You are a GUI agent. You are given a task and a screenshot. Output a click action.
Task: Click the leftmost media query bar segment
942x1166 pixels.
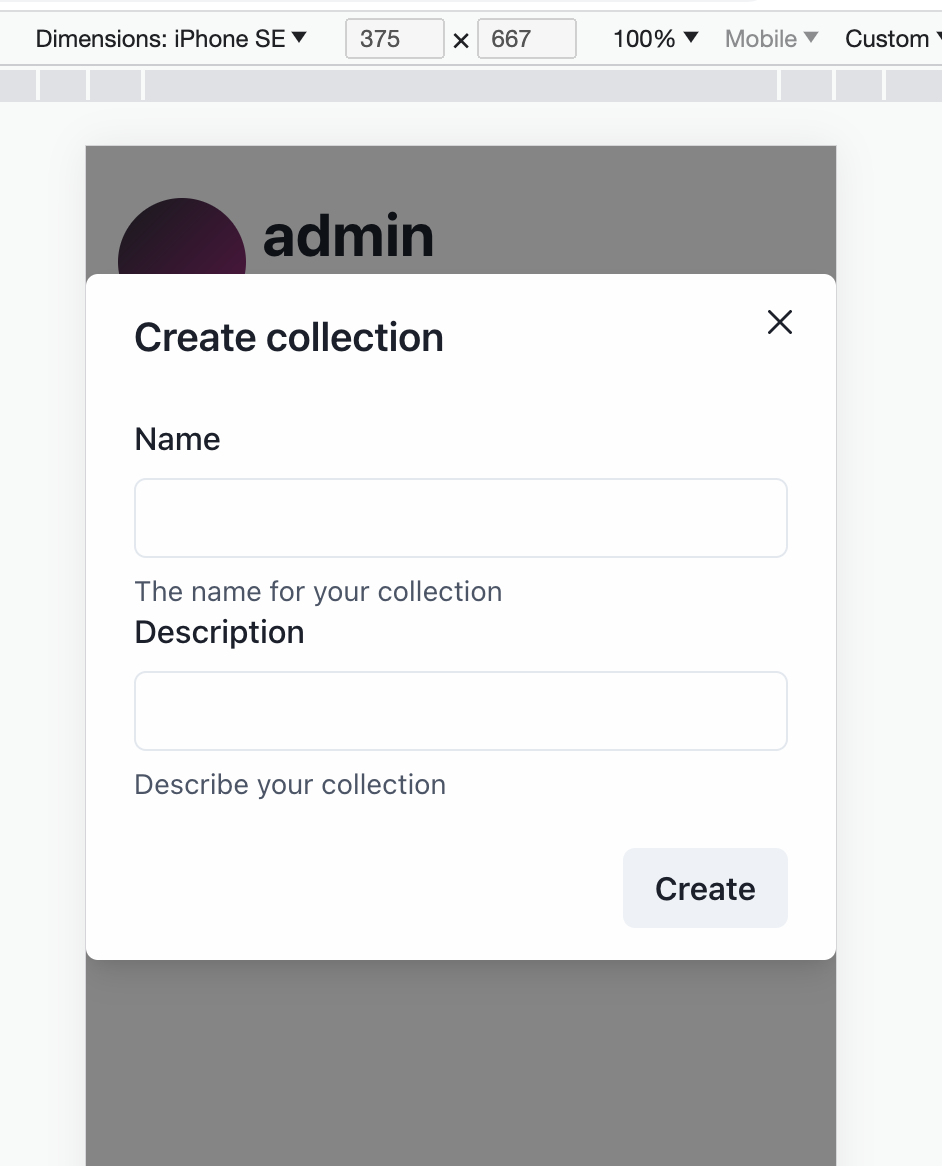tap(16, 85)
